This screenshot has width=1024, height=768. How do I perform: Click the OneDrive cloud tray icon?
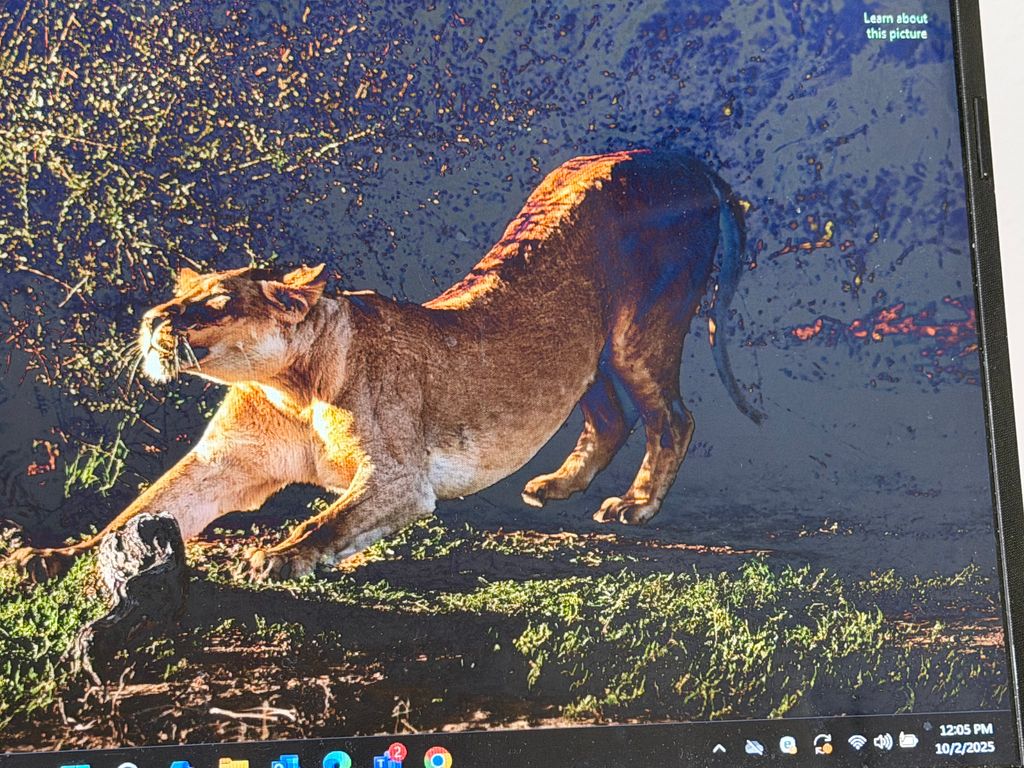pos(754,747)
